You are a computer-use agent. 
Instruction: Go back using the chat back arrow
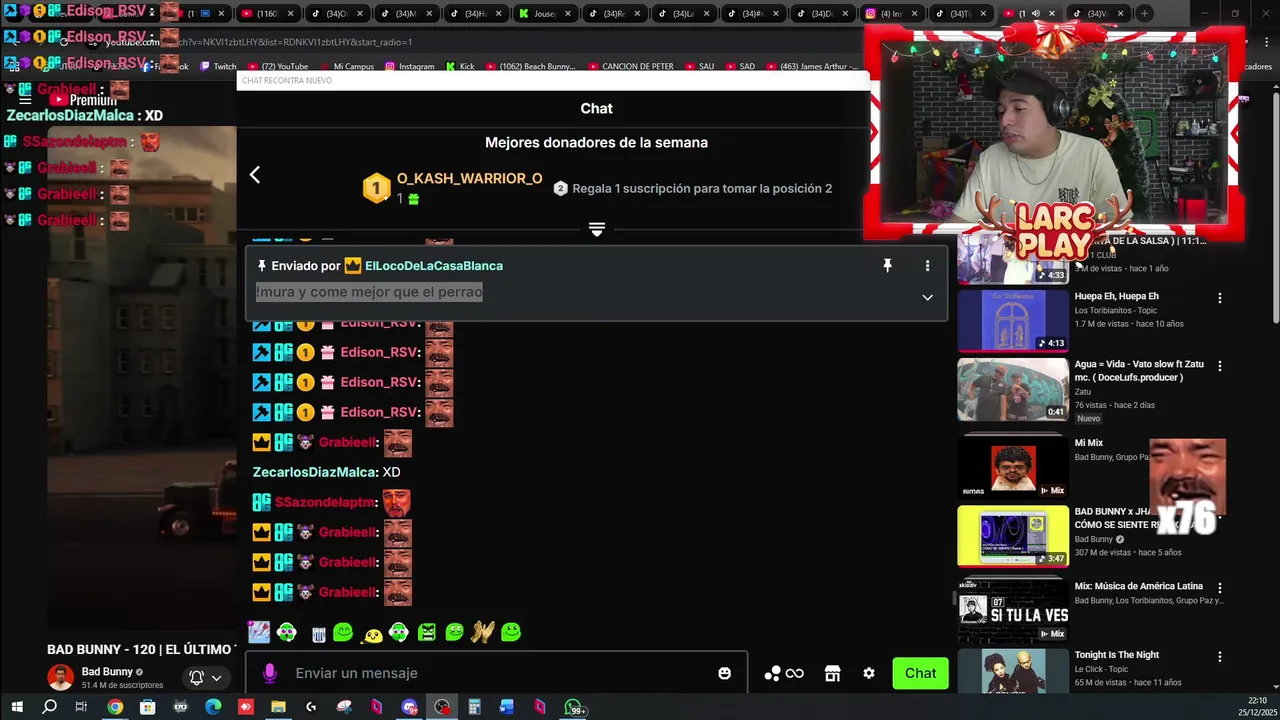point(255,175)
